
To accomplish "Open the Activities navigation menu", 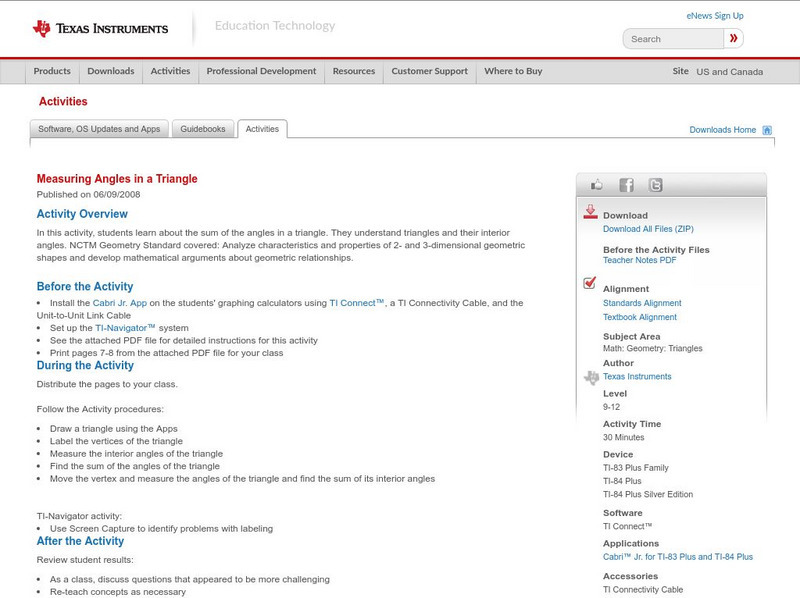I will (x=170, y=71).
